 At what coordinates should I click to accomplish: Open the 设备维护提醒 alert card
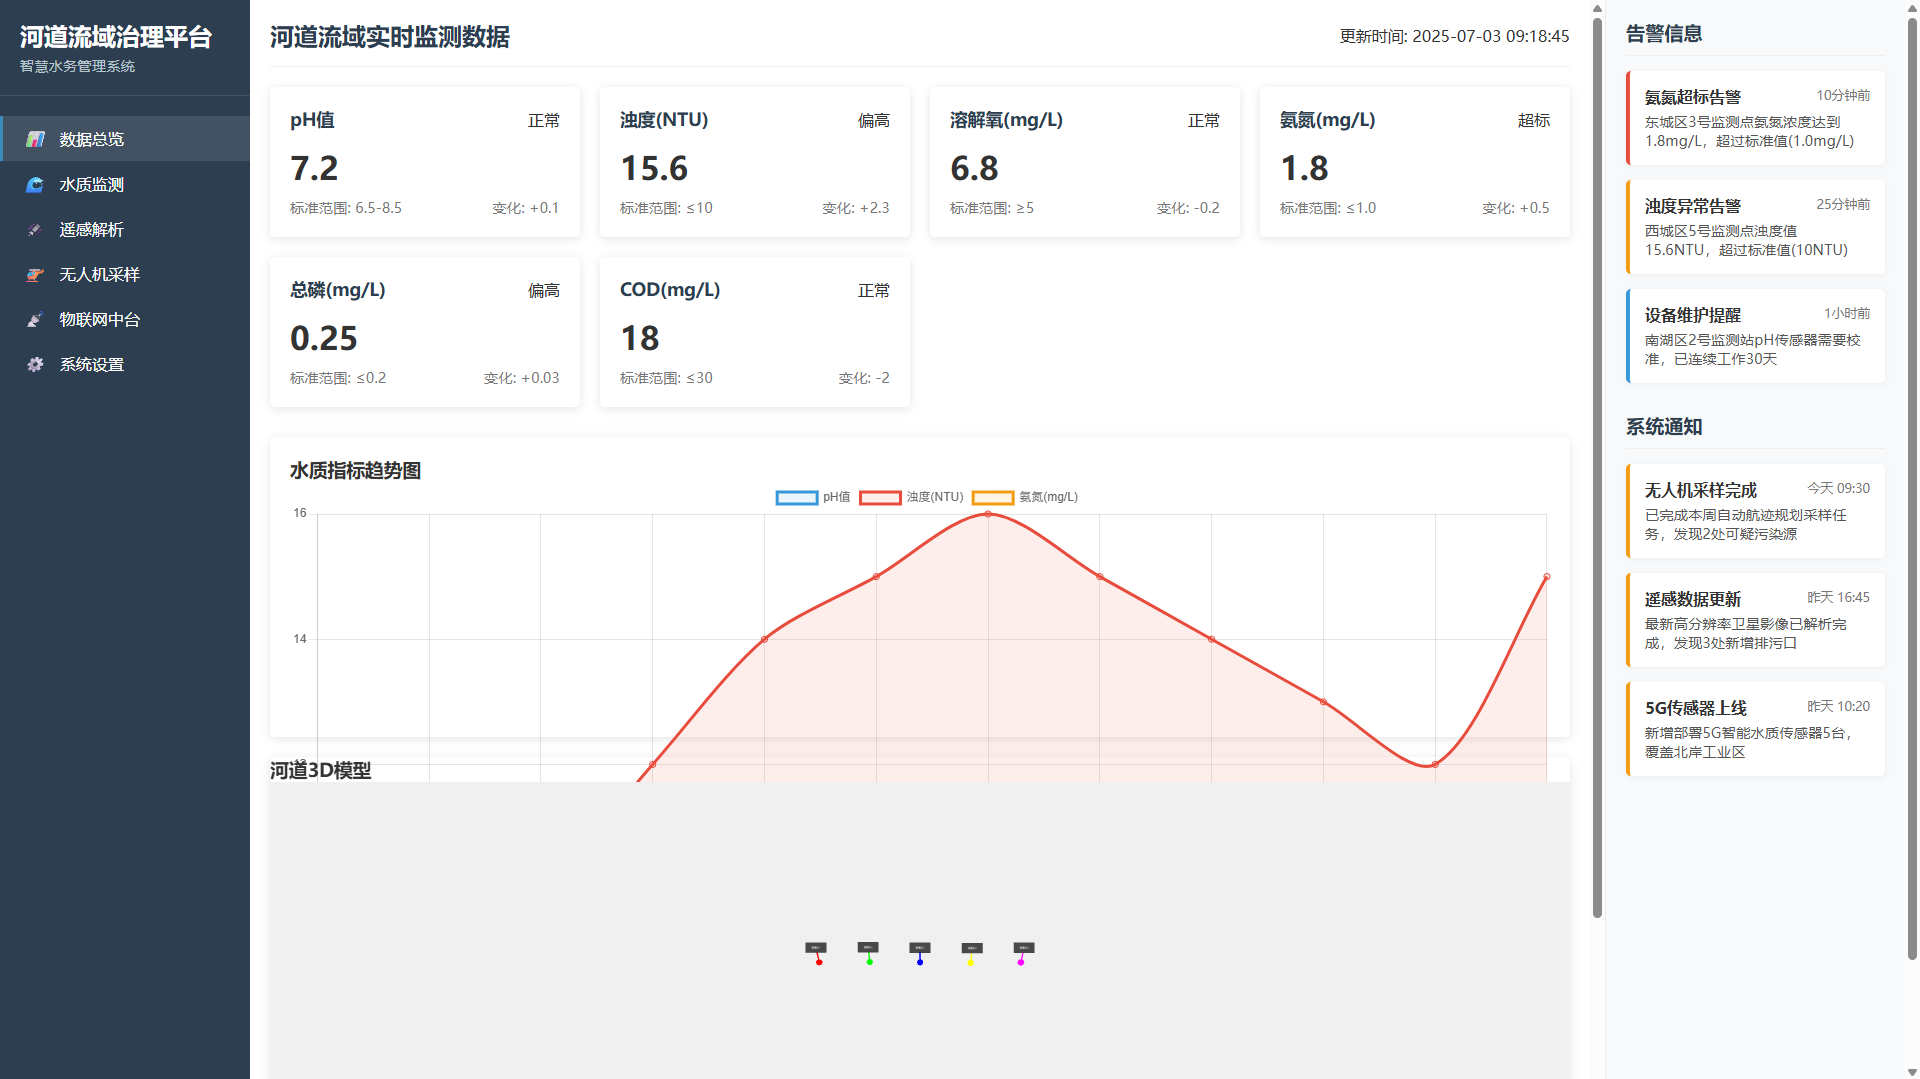(x=1755, y=336)
